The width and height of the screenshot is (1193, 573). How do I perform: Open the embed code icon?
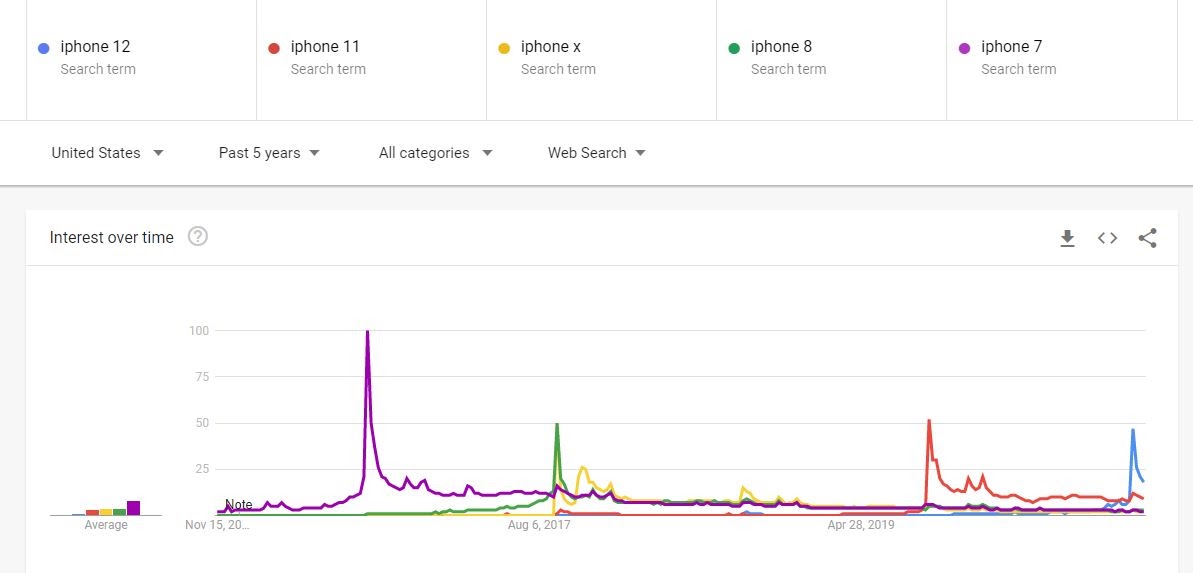(x=1107, y=238)
